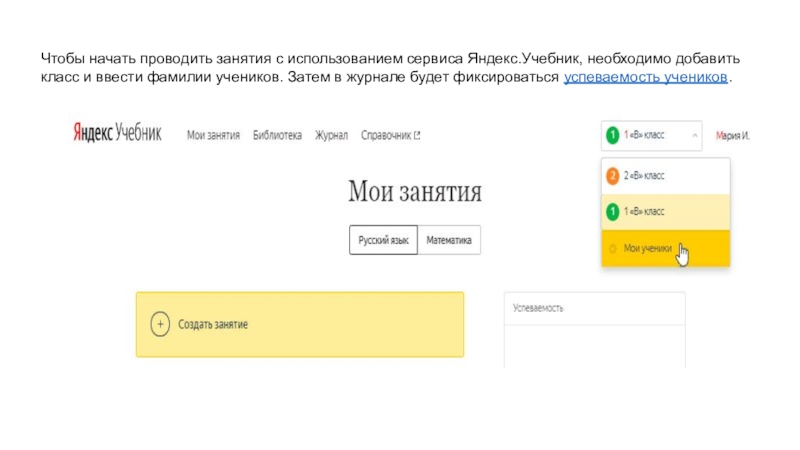
Task: Click the green 1 badge in the class selector
Action: point(609,135)
